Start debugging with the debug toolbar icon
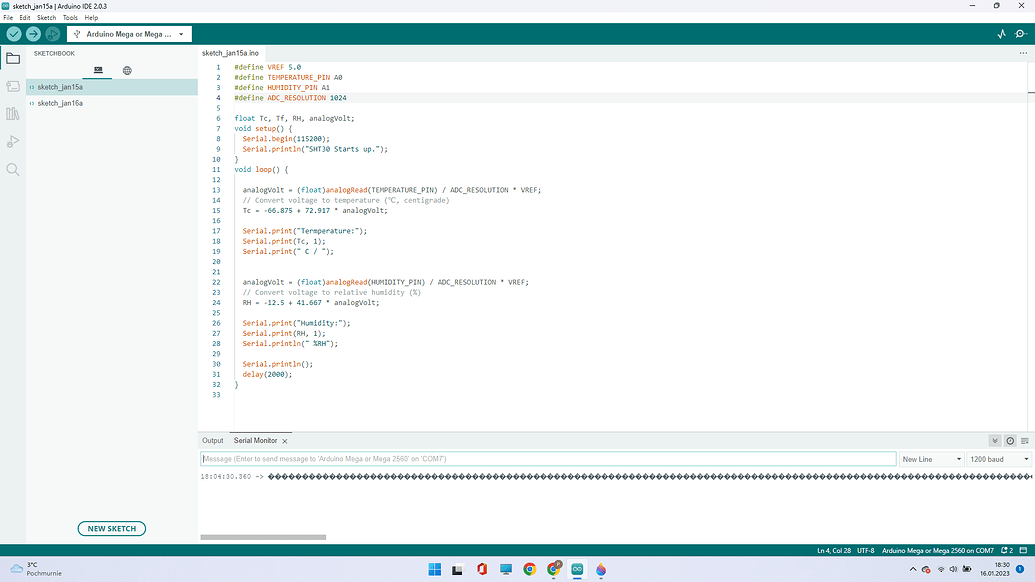Viewport: 1035px width, 582px height. tap(55, 33)
